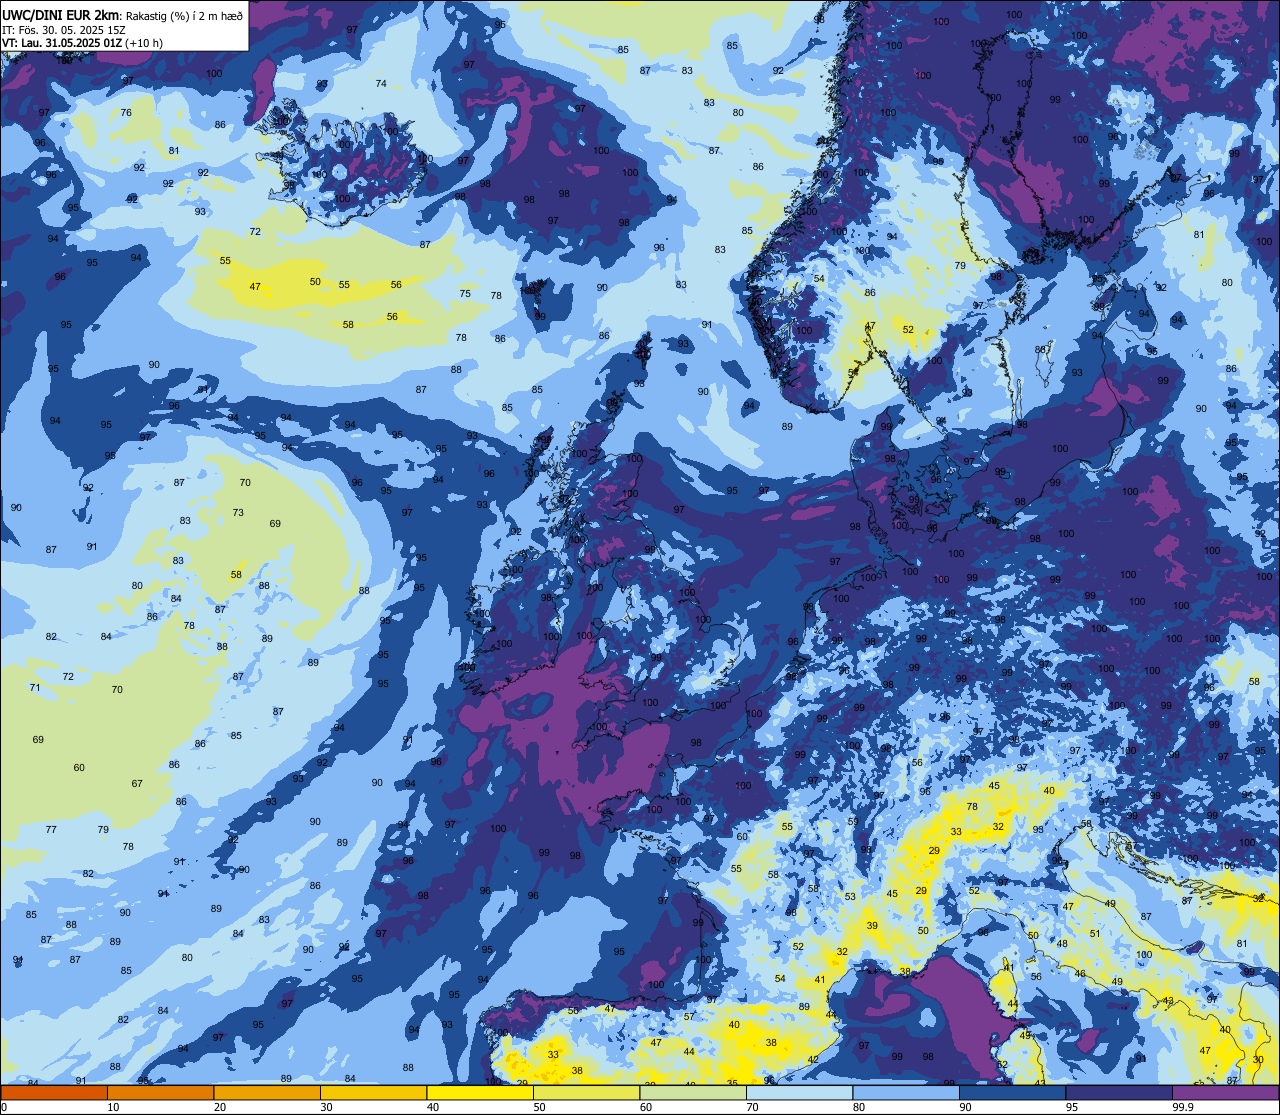Click the "IT: Fös. 30. 05. 2025 15Z" line
Screen dimensions: 1280x1115
pyautogui.click(x=64, y=29)
